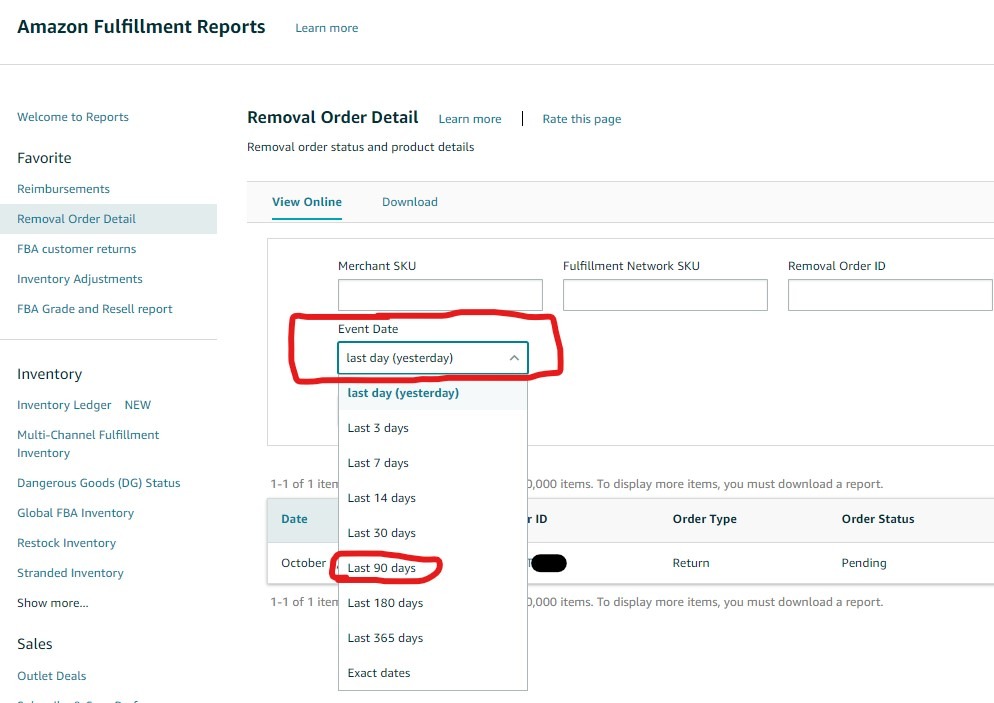Open Inventory Ledger report
994x703 pixels.
point(64,405)
